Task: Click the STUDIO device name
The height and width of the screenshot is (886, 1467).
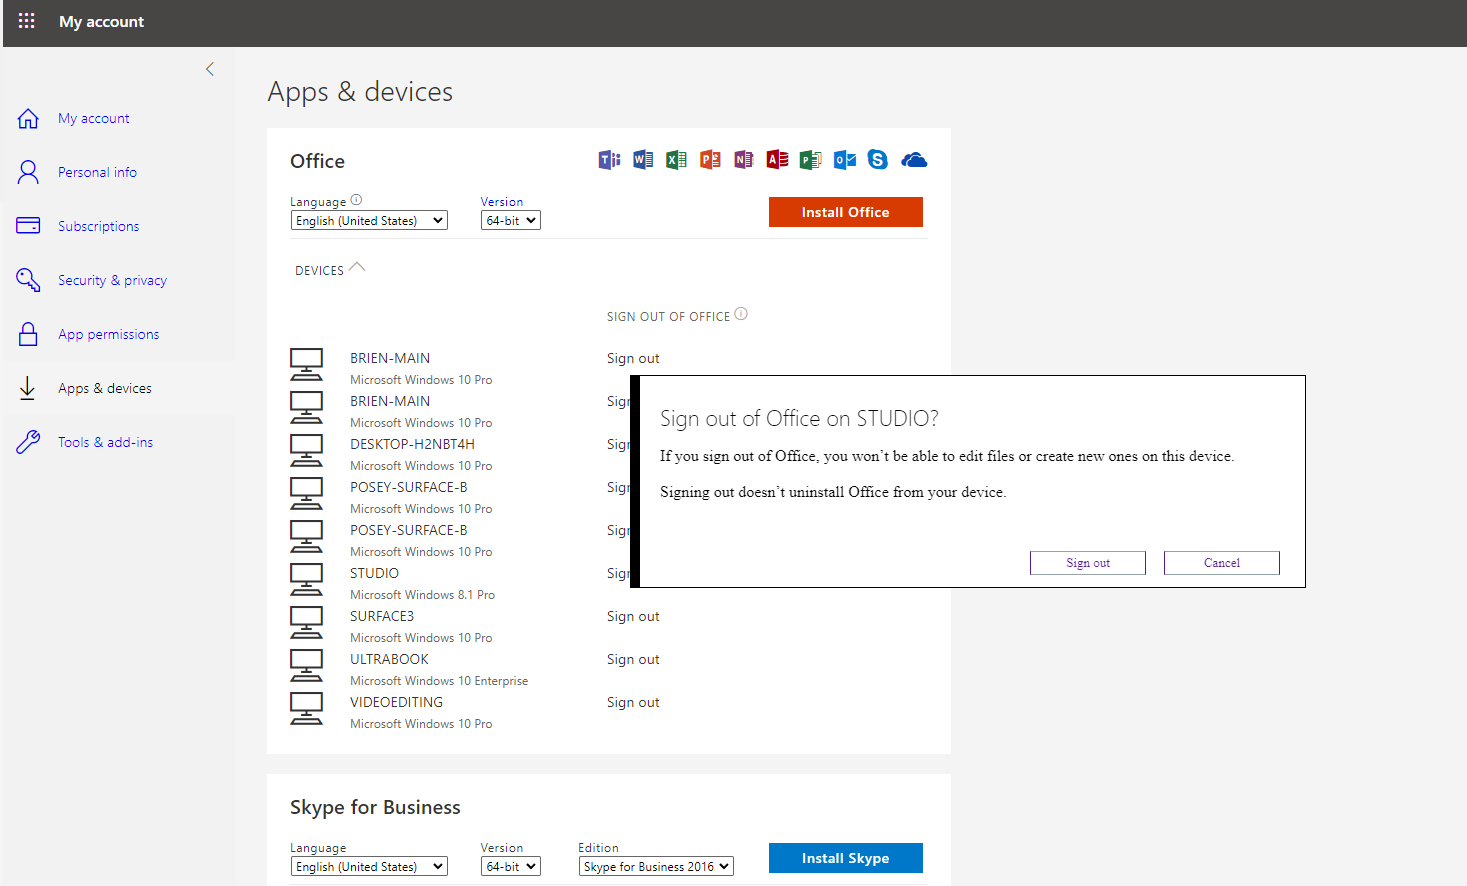Action: tap(374, 573)
